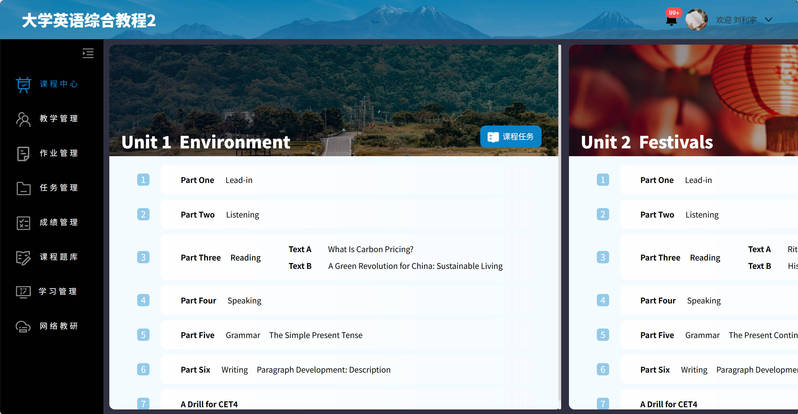Click the 课程任务 button on Unit 1
Viewport: 798px width, 414px height.
(510, 136)
